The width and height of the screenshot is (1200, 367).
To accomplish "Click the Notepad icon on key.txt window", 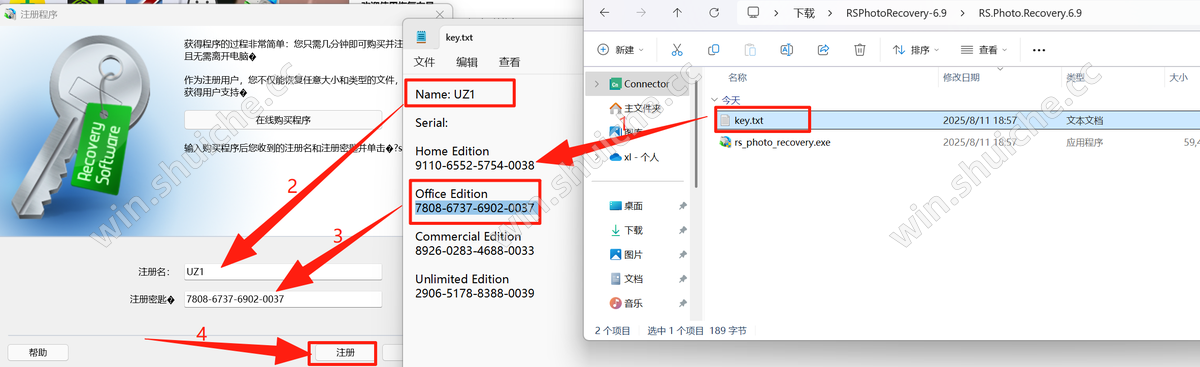I will tap(422, 37).
